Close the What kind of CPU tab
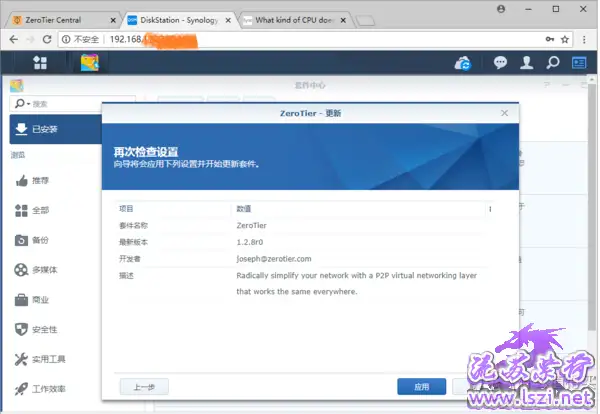This screenshot has width=600, height=414. point(343,20)
